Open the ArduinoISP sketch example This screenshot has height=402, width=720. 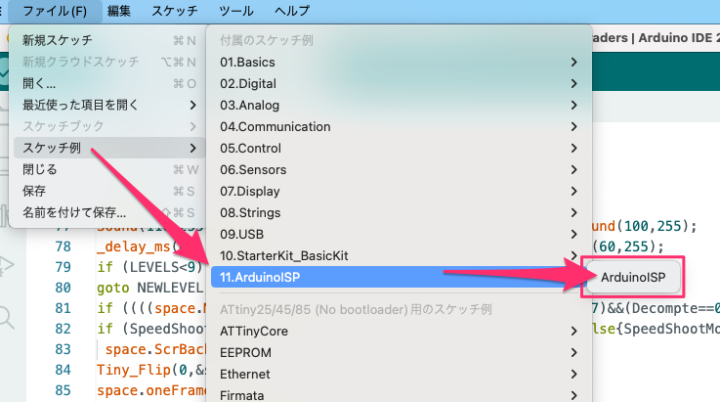(632, 274)
